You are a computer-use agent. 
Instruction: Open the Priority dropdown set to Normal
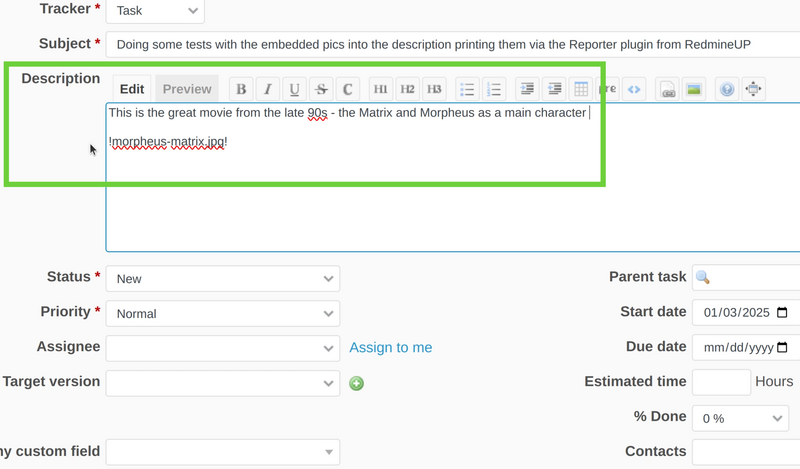coord(222,313)
